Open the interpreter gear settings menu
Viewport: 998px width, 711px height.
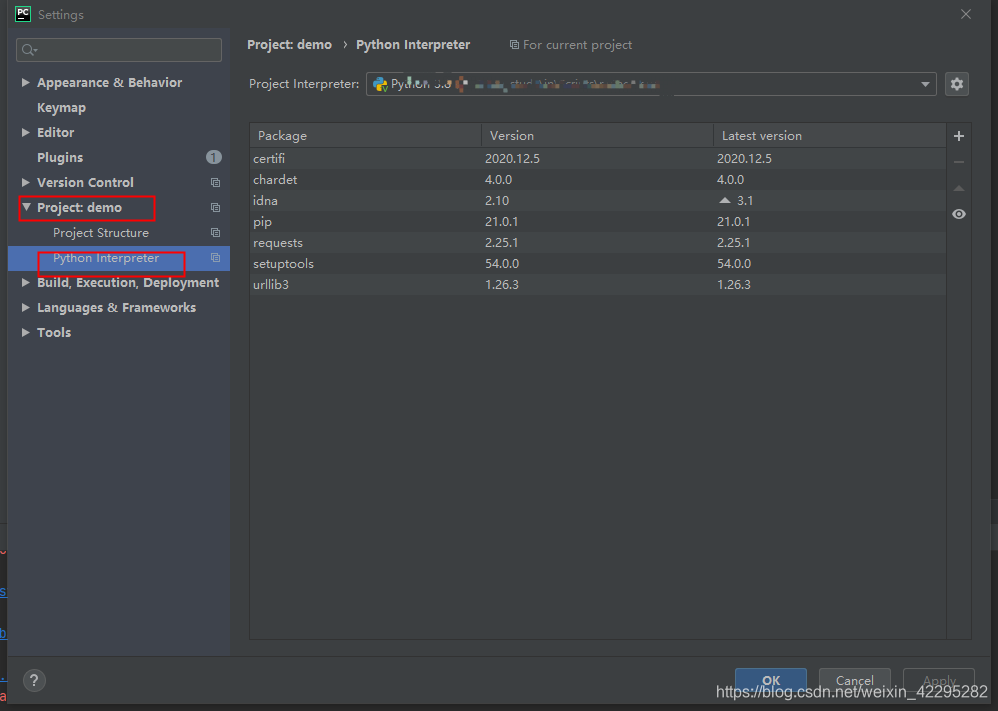click(x=957, y=84)
